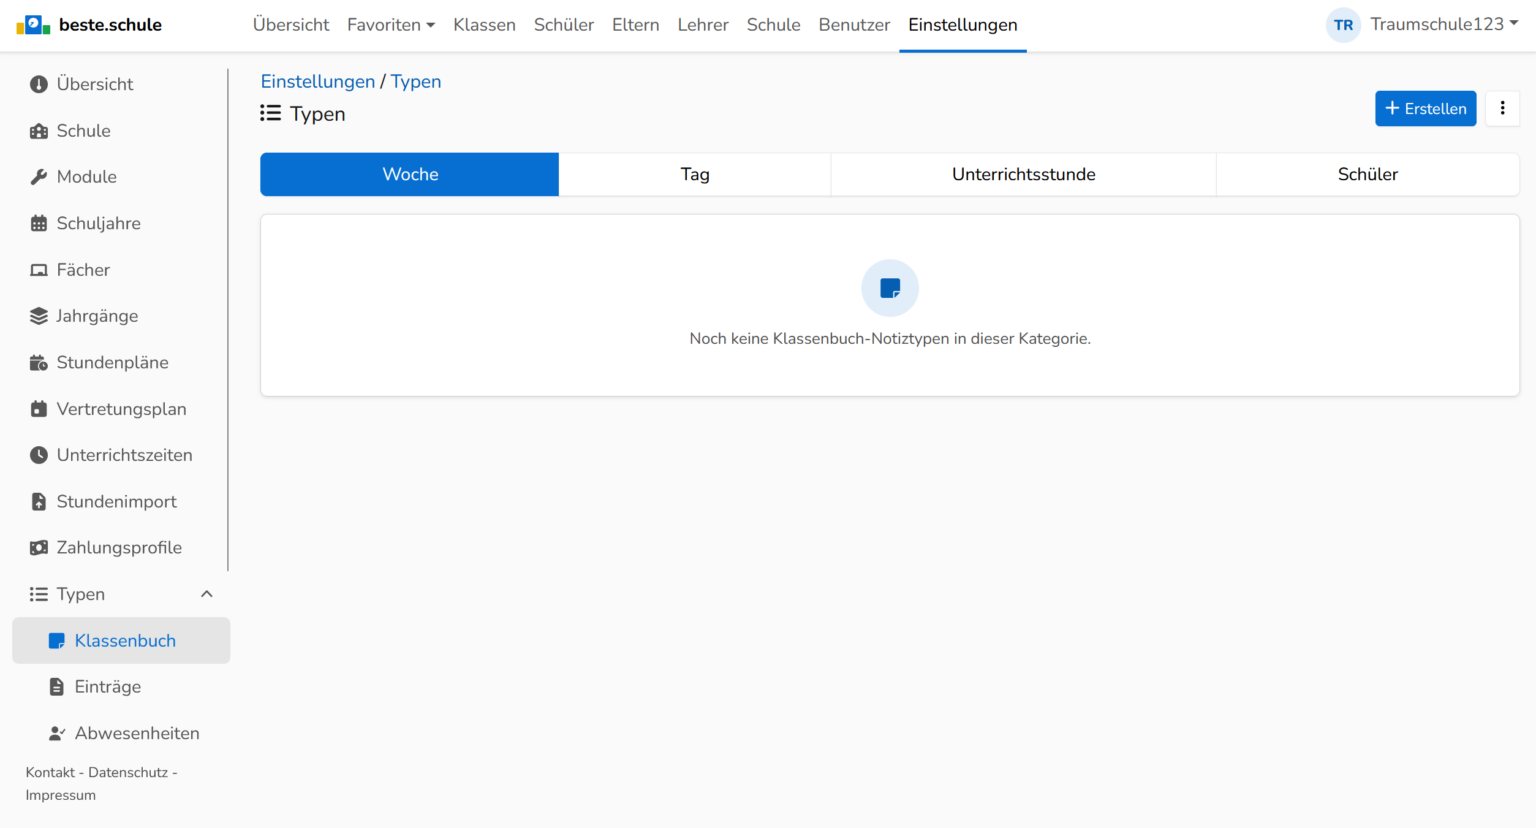
Task: Select Zahlungsprofile label in the sidebar
Action: tap(120, 548)
